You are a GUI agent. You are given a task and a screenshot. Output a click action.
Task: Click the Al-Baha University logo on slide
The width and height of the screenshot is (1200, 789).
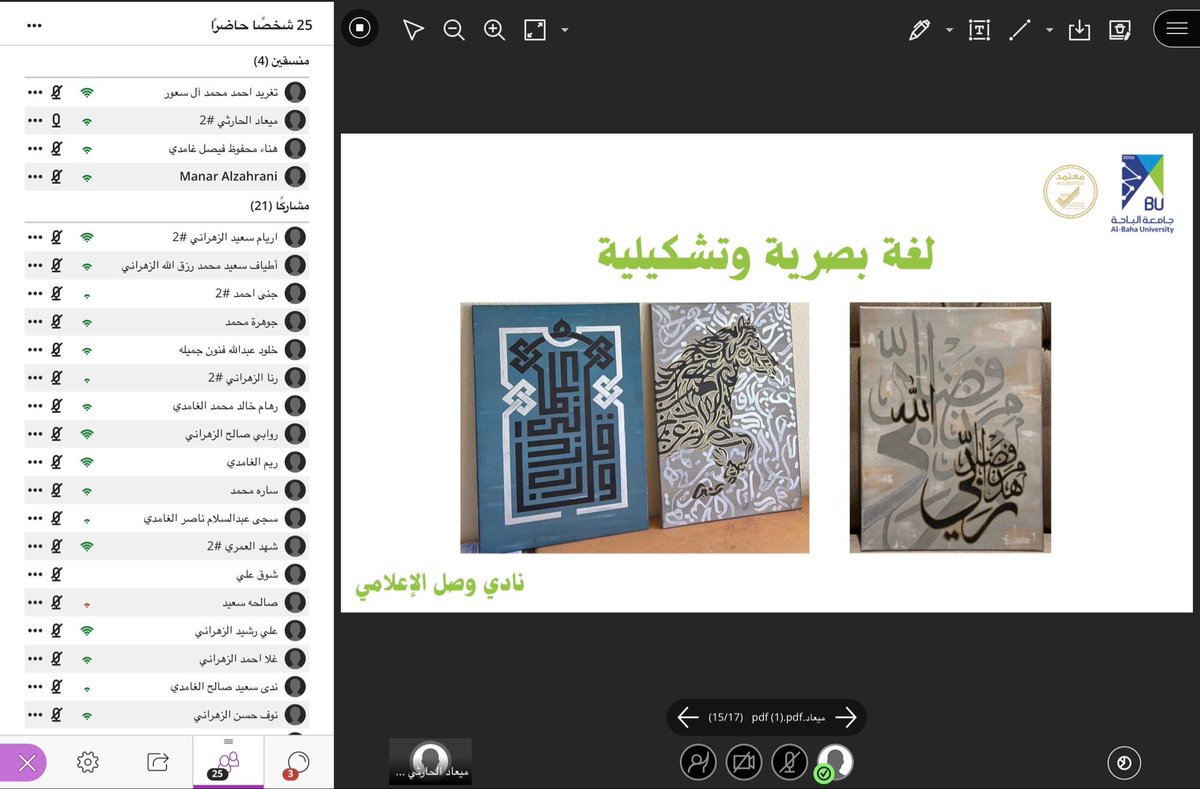tap(1142, 194)
